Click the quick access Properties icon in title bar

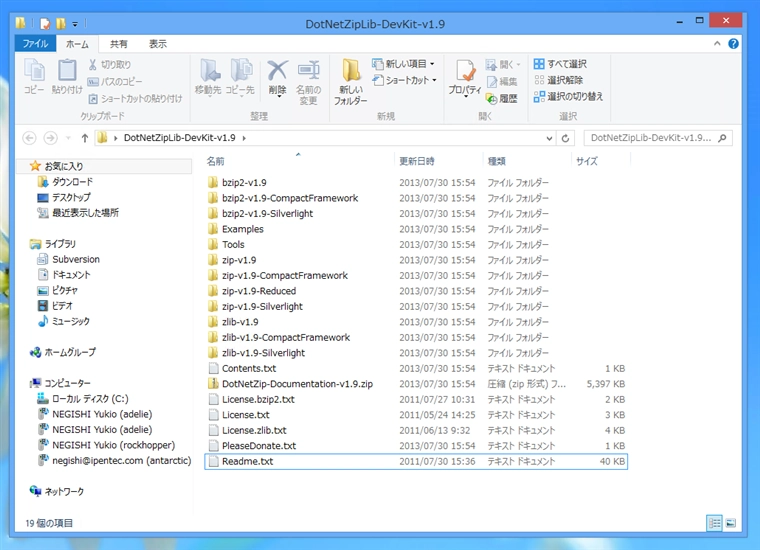pyautogui.click(x=45, y=23)
